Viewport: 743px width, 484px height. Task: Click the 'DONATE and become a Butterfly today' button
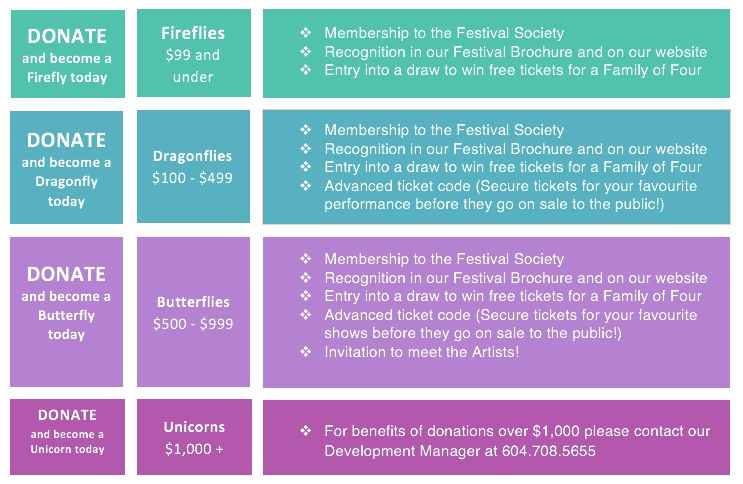tap(66, 312)
